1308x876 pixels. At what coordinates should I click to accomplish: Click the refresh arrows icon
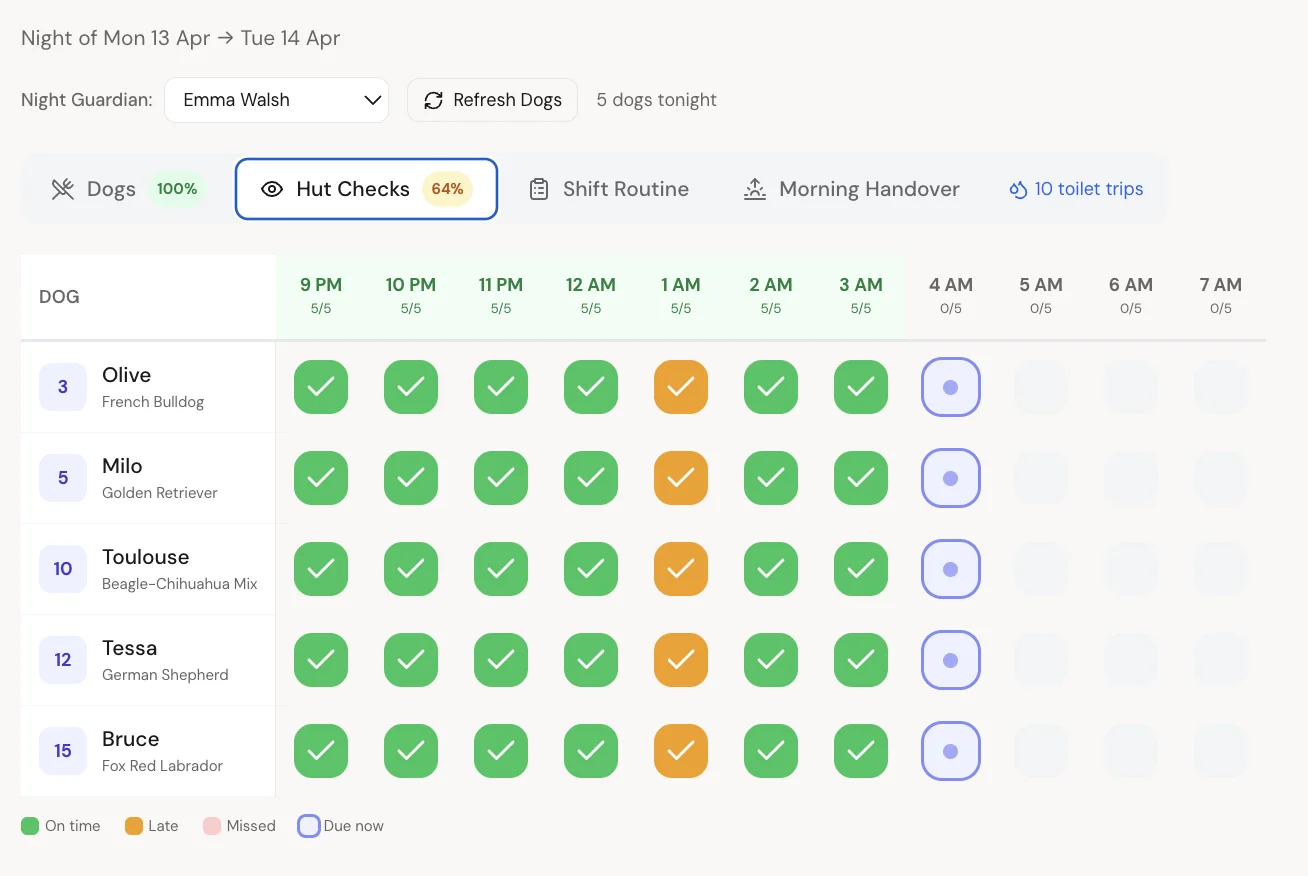433,100
